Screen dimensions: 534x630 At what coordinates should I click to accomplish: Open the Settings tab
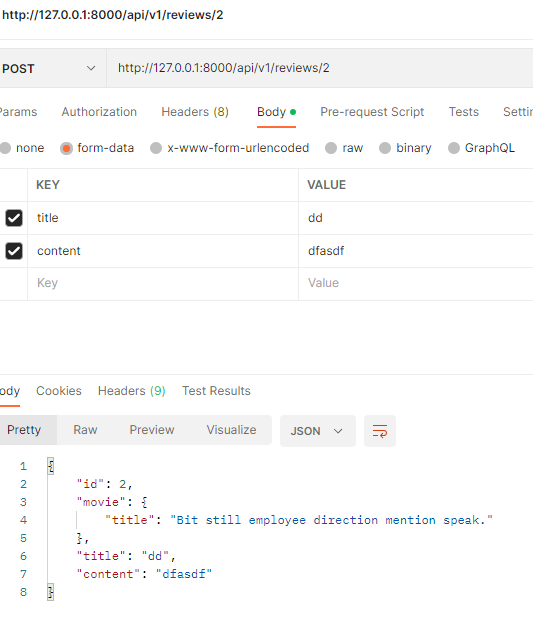tap(518, 112)
